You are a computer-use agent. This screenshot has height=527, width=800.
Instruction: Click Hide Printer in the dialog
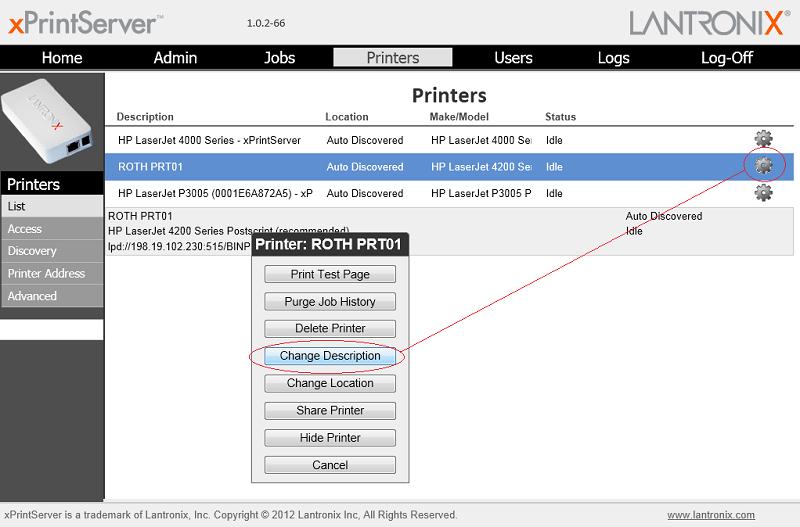(x=330, y=438)
